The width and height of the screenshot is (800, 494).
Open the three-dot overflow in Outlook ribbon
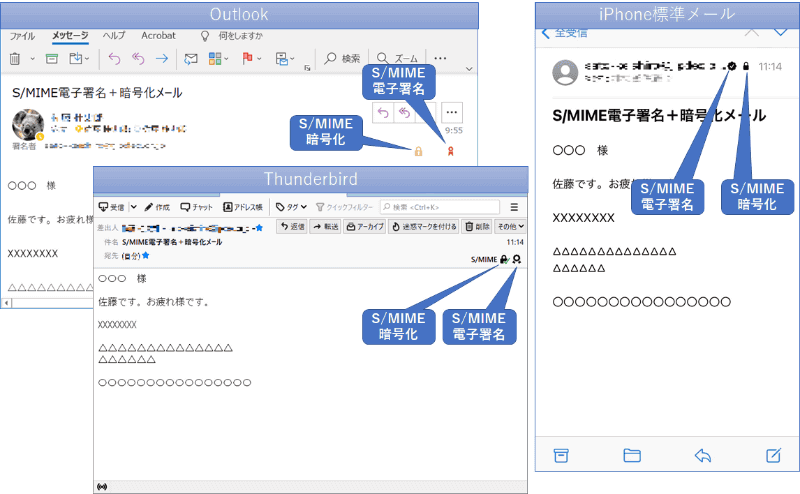(440, 58)
